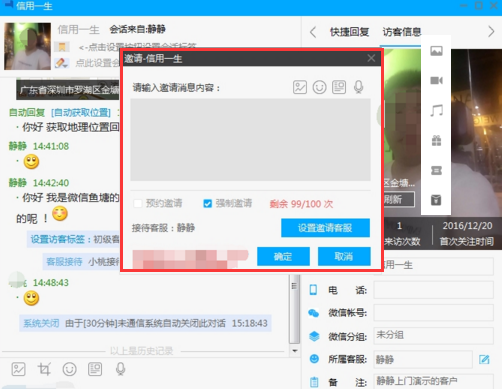Click smiley emoji under 14:41:08 message
Screen dimensions: 504x389
click(31, 162)
